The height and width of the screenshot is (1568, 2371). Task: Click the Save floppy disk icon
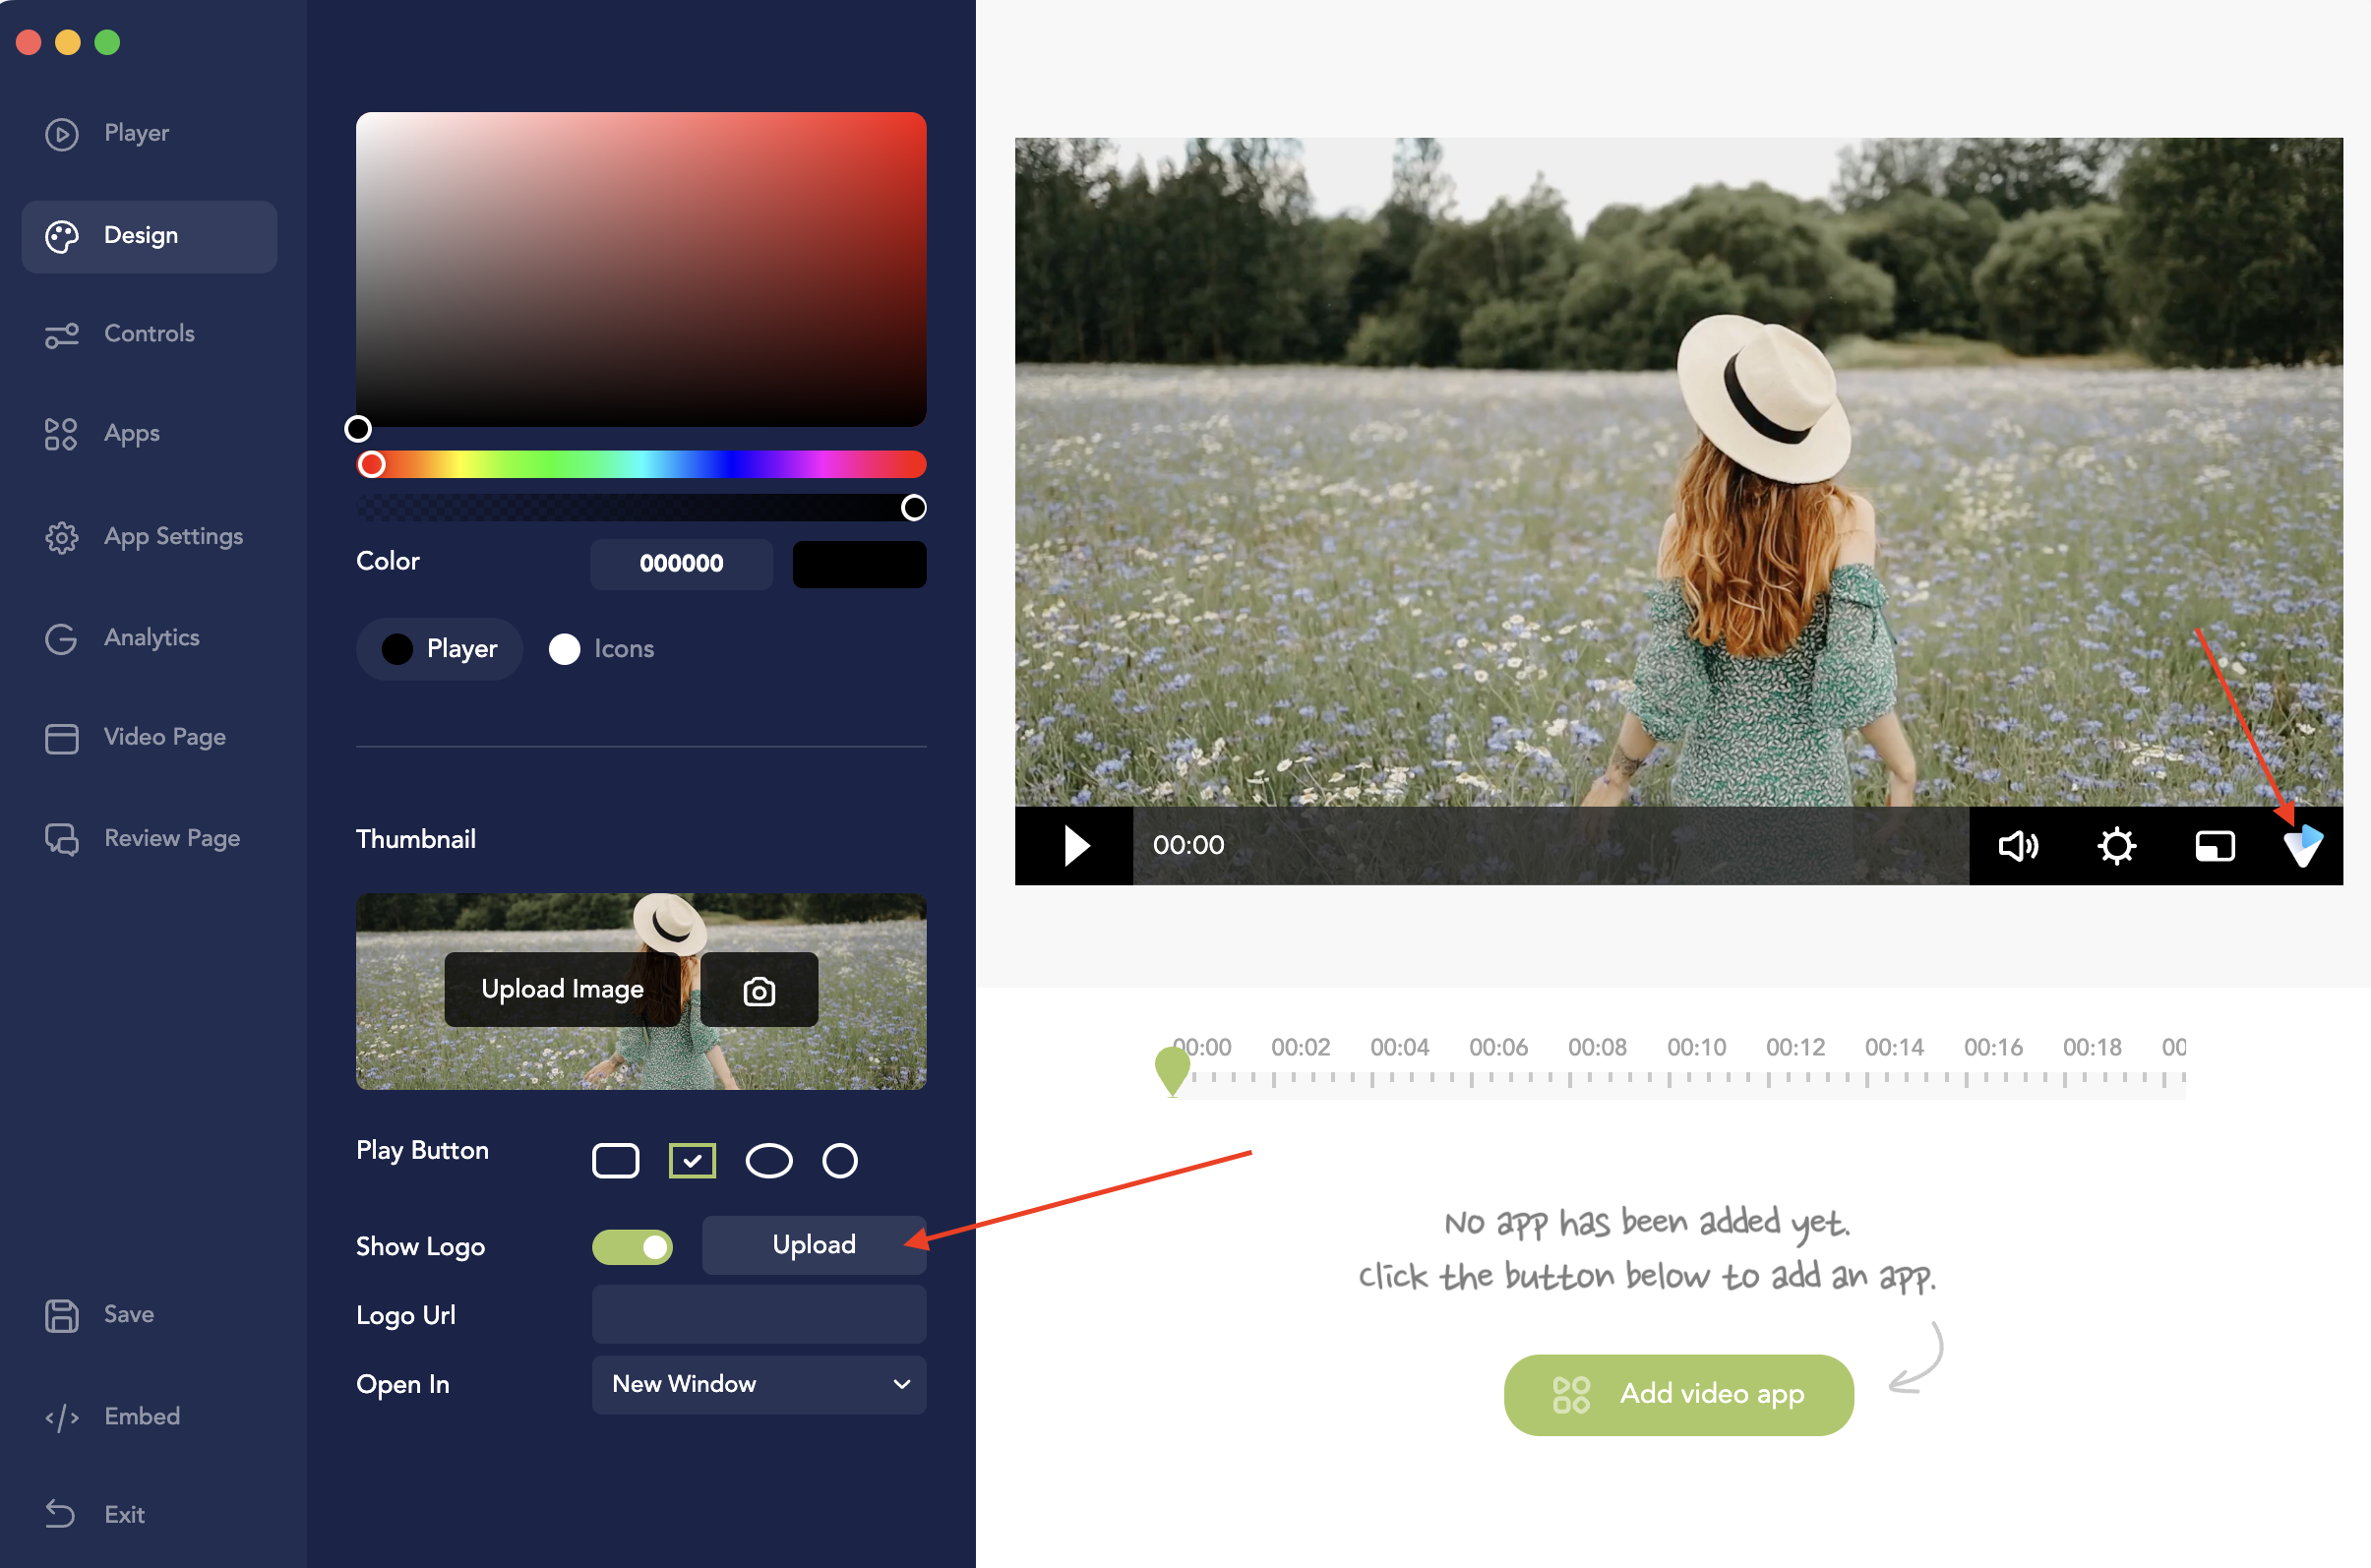point(61,1315)
